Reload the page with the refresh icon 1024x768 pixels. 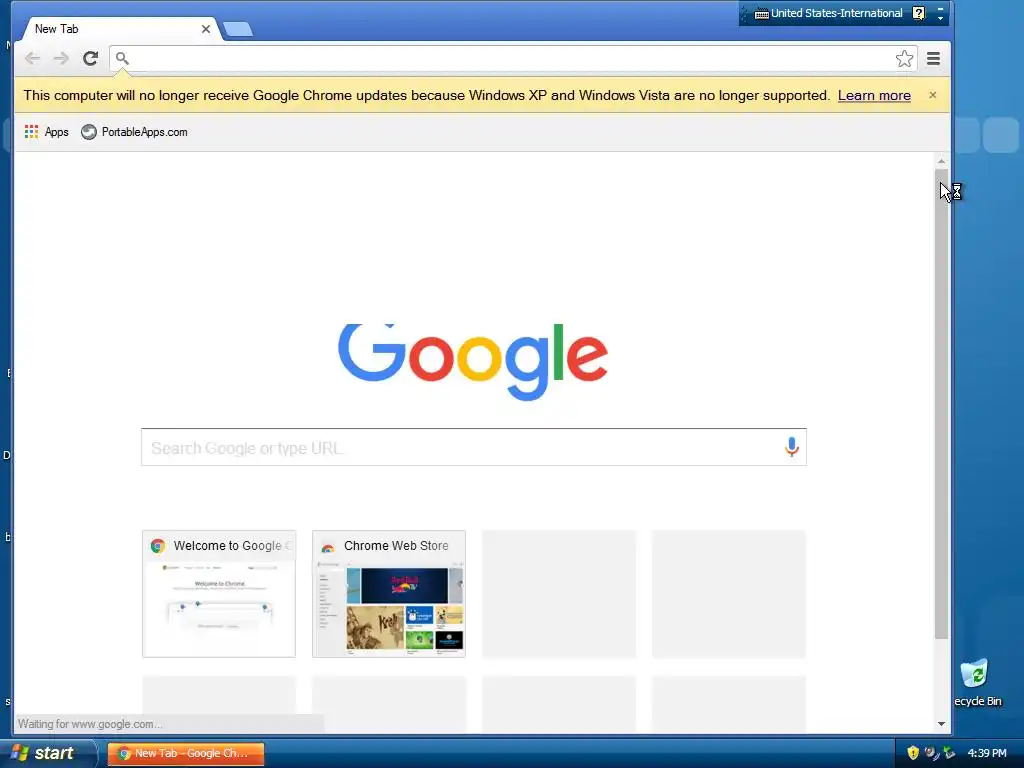pyautogui.click(x=90, y=59)
